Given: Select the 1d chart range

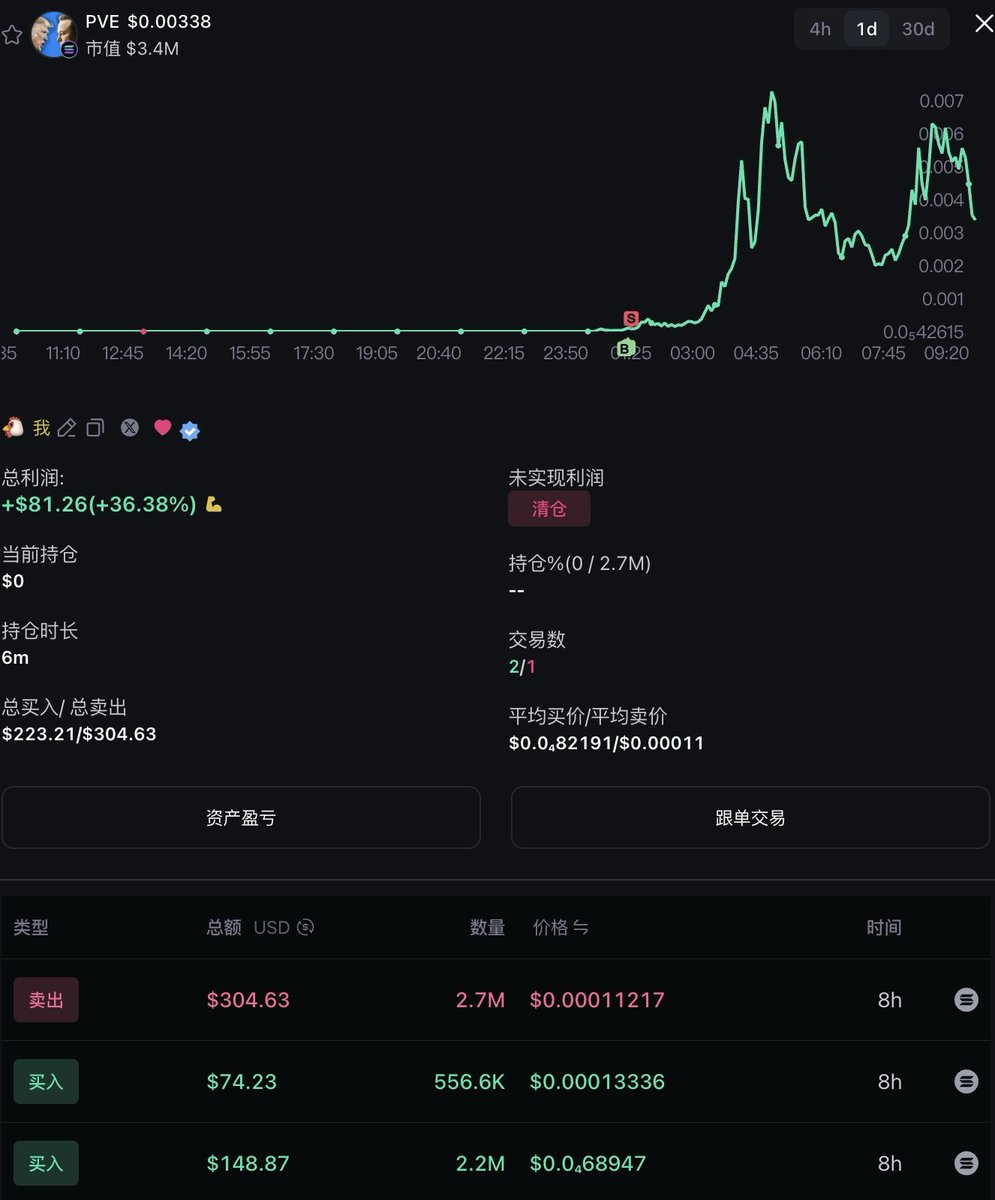Looking at the screenshot, I should tap(867, 29).
